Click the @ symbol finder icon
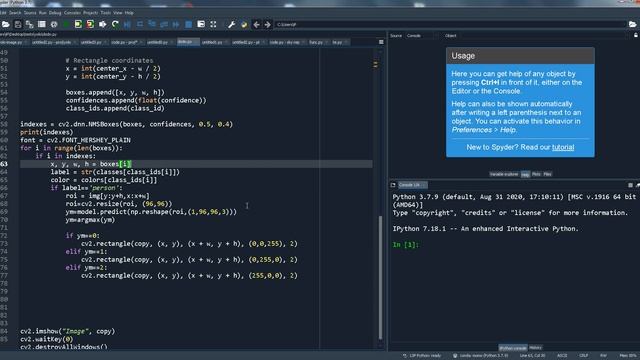640x360 pixels. tap(54, 24)
